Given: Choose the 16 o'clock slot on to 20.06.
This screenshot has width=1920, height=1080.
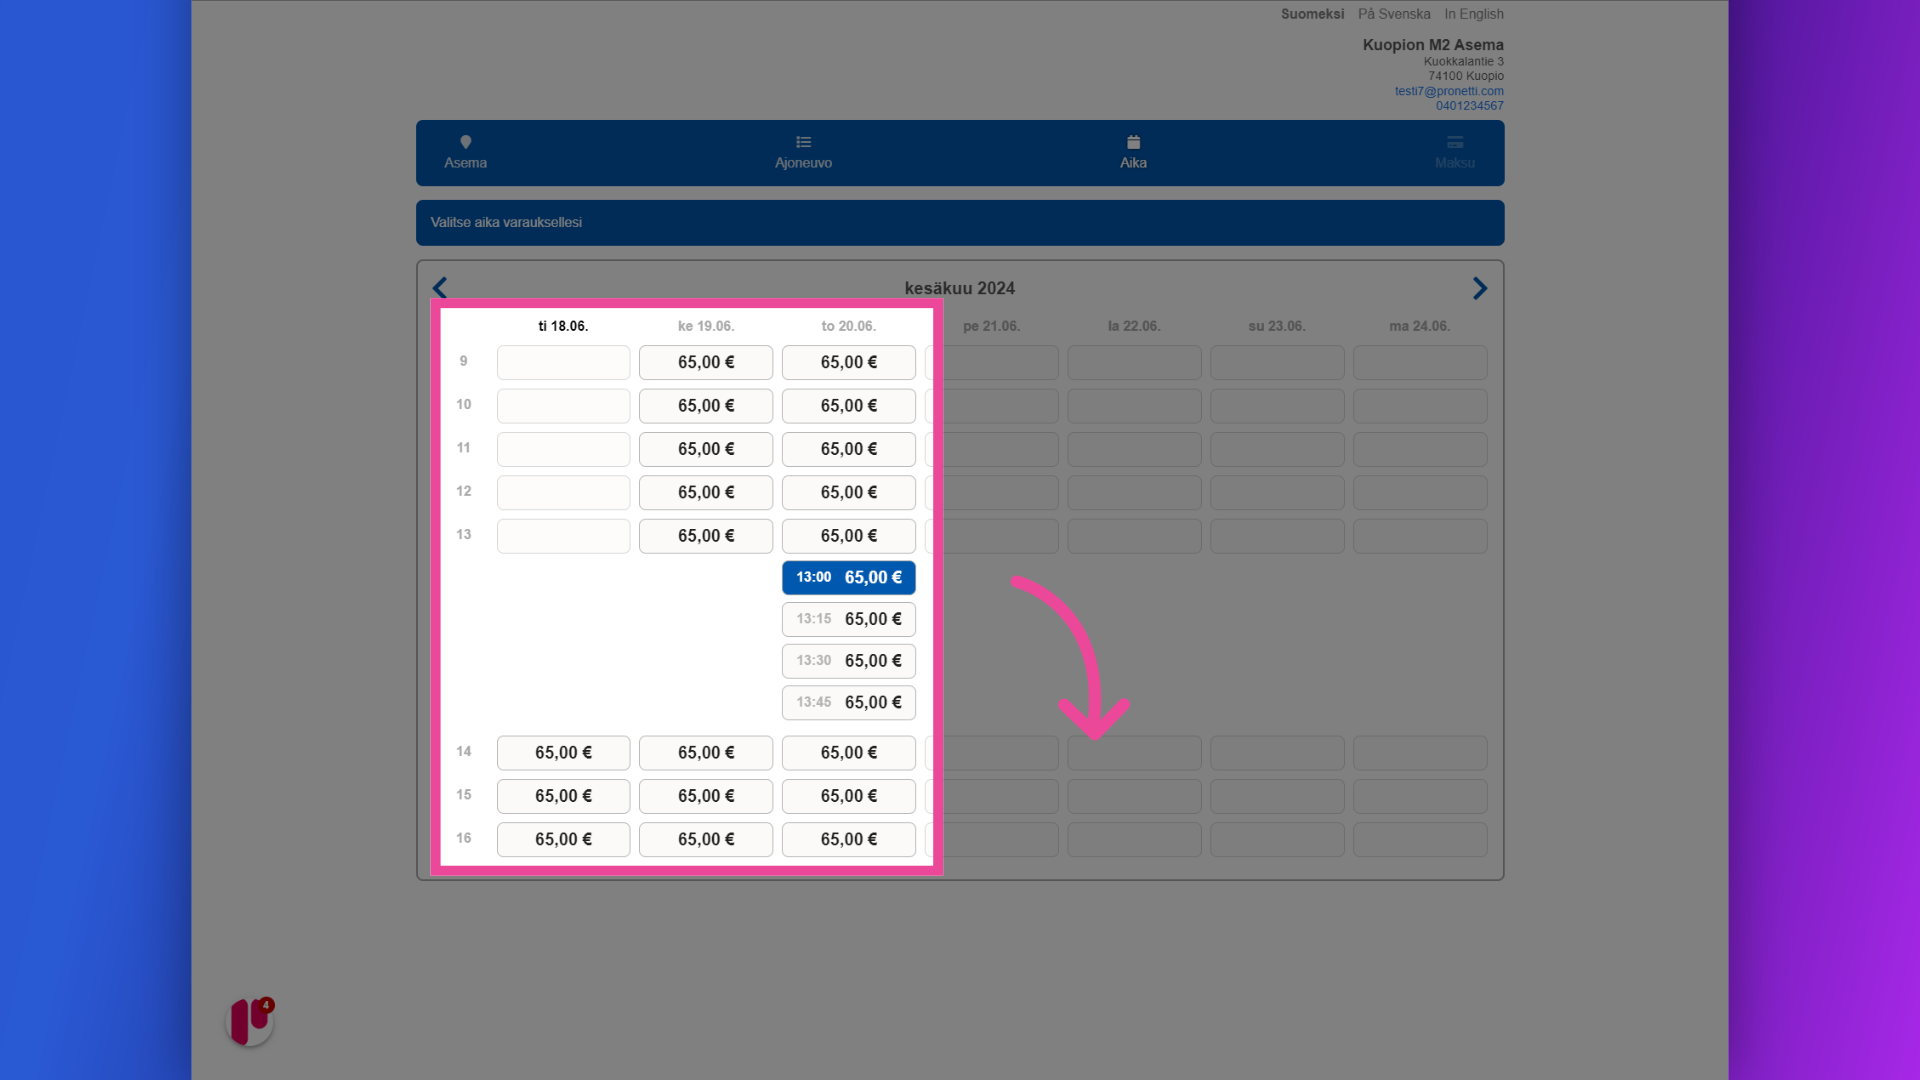Looking at the screenshot, I should pyautogui.click(x=849, y=840).
